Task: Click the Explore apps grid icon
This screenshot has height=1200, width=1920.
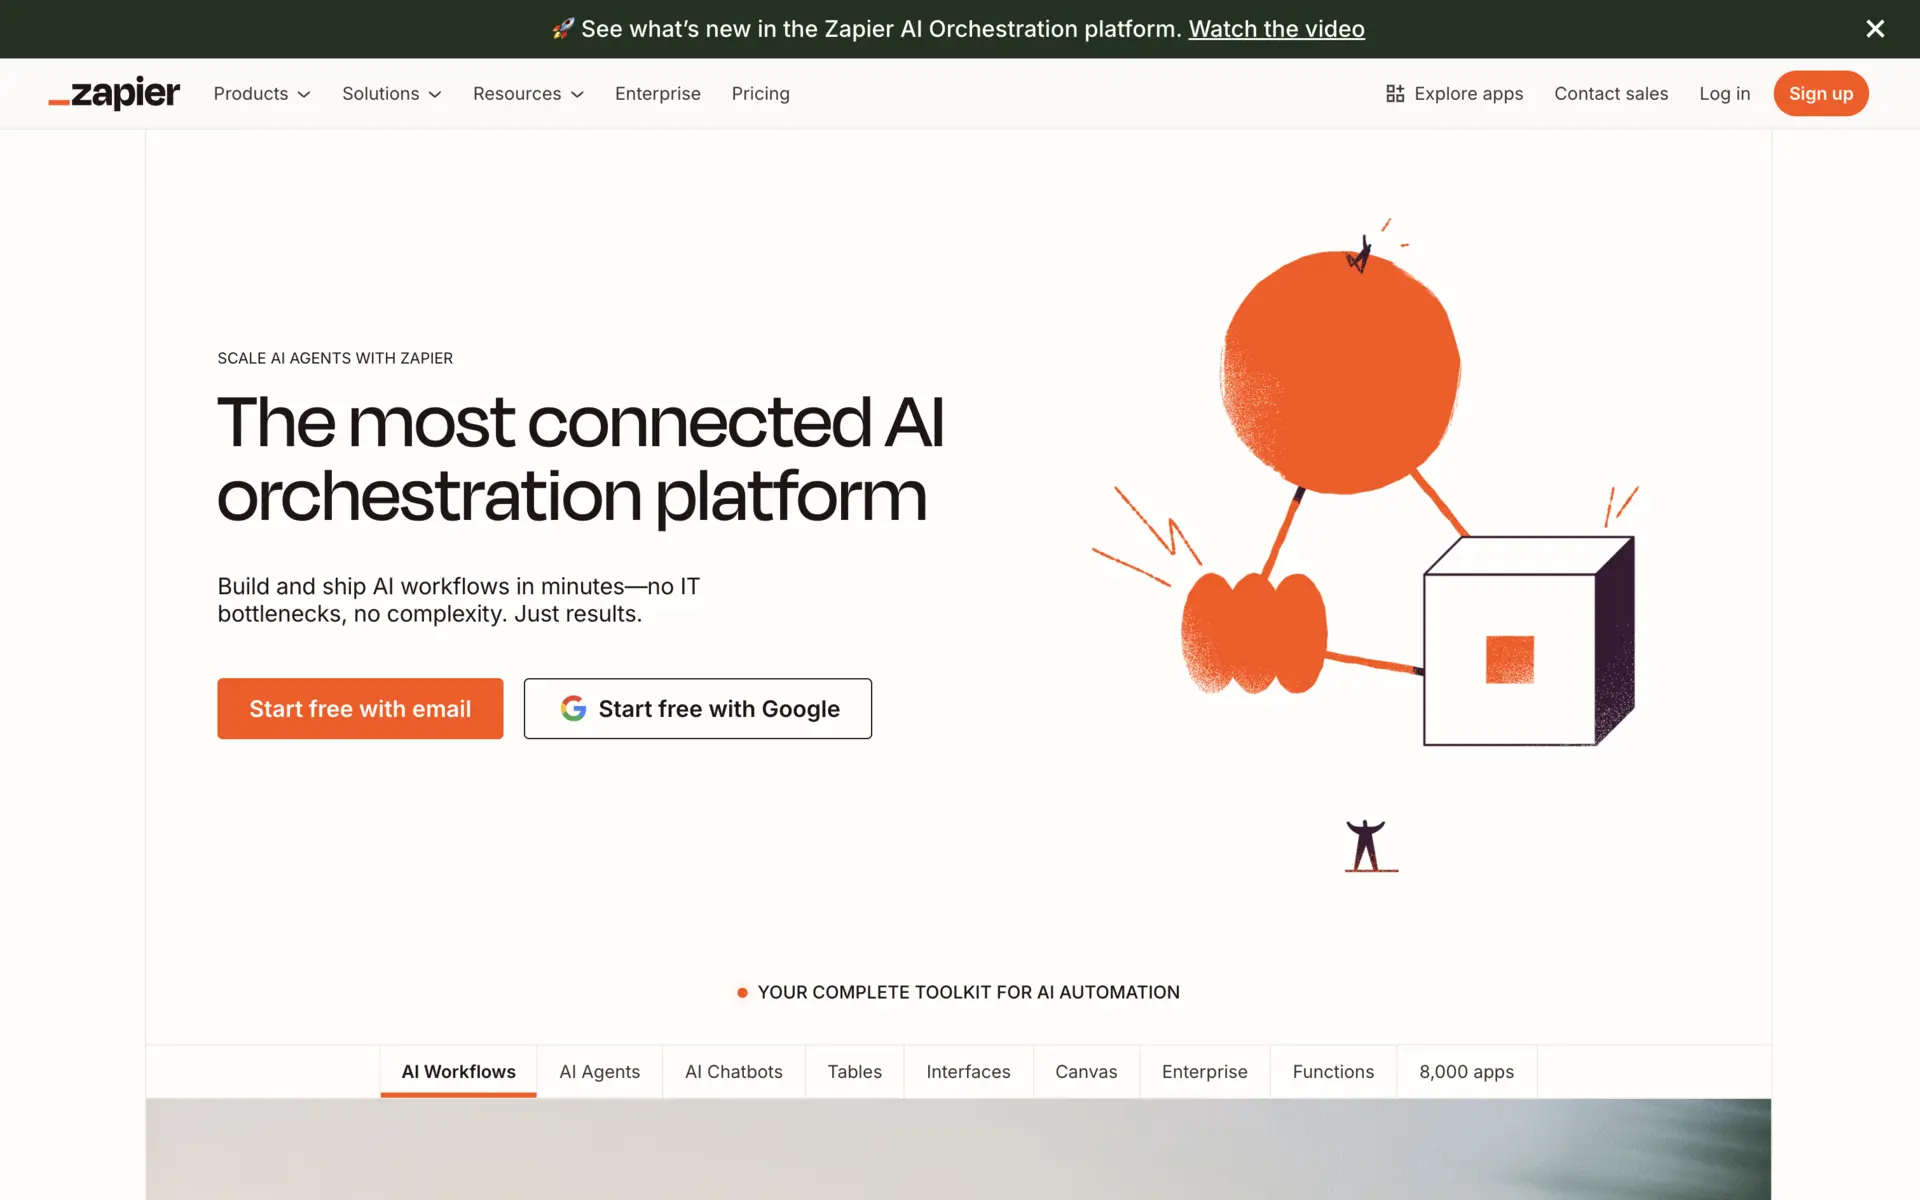Action: tap(1395, 93)
